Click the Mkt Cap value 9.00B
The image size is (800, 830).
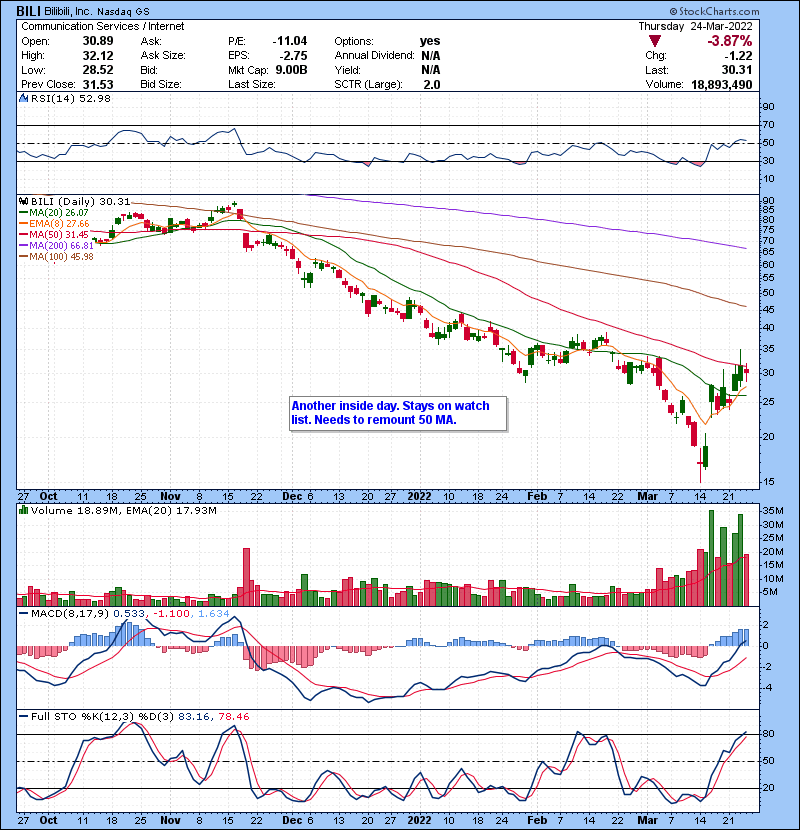pos(291,70)
